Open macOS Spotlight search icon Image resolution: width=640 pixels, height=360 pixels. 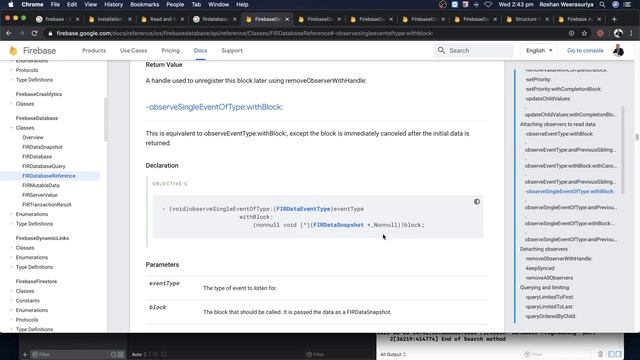602,4
